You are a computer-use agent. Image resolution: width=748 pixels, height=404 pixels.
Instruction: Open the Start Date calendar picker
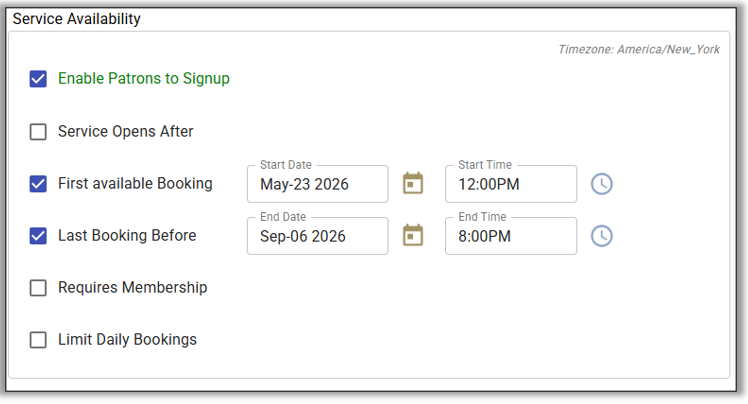pyautogui.click(x=413, y=184)
